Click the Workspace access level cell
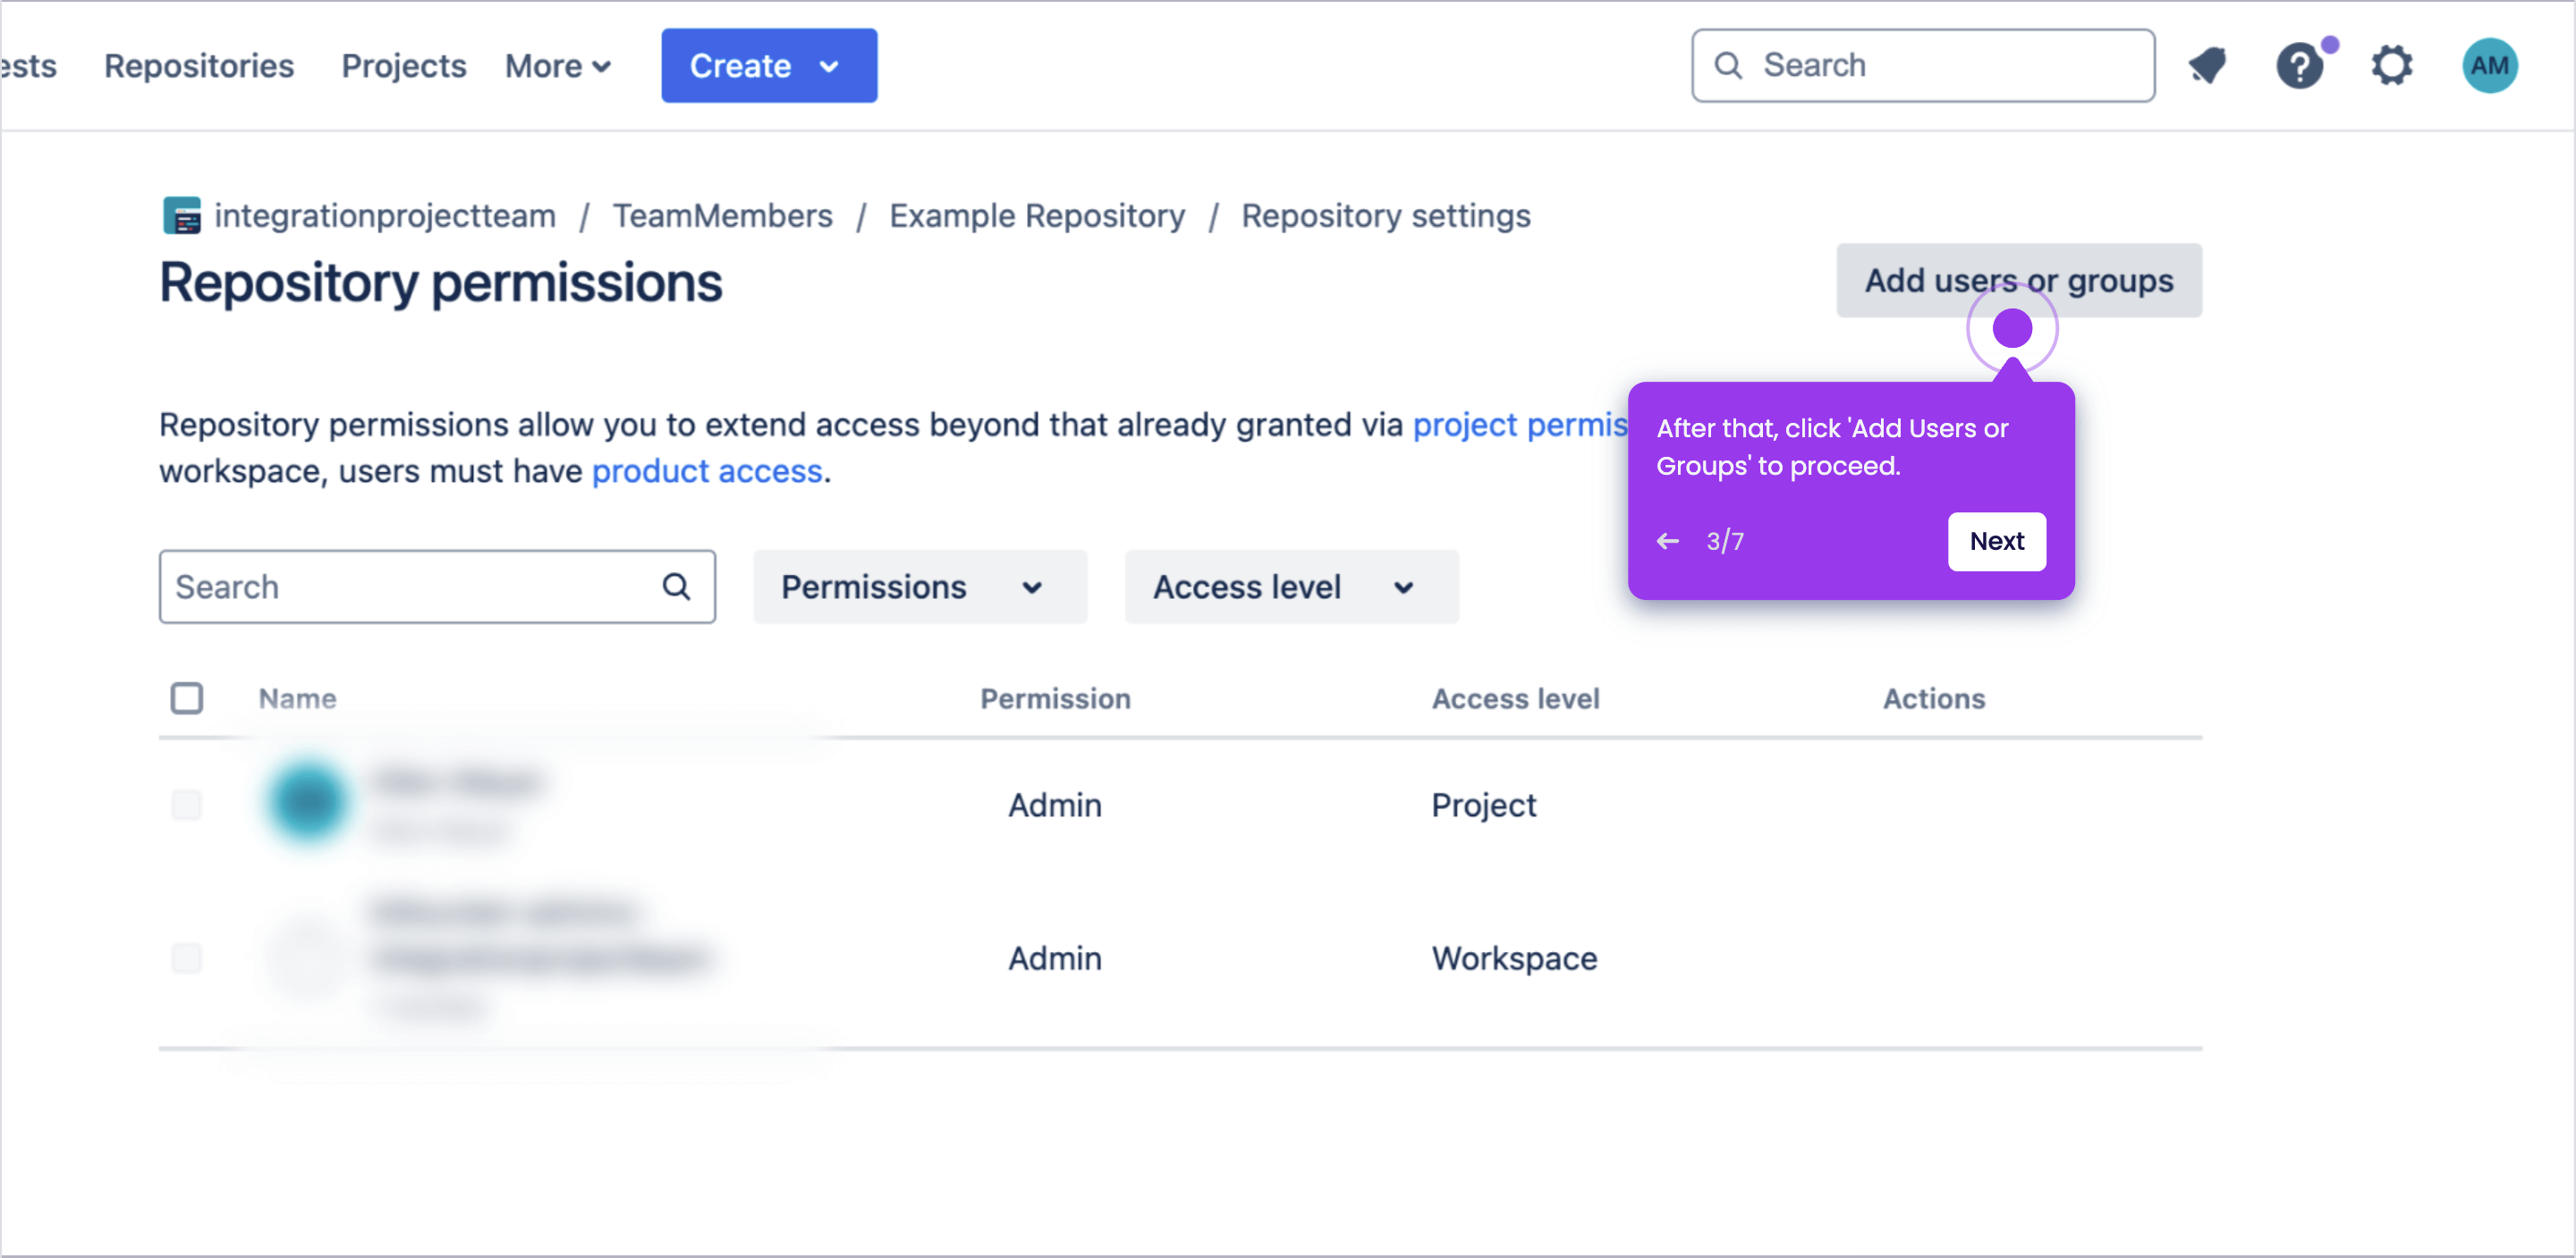 tap(1514, 959)
